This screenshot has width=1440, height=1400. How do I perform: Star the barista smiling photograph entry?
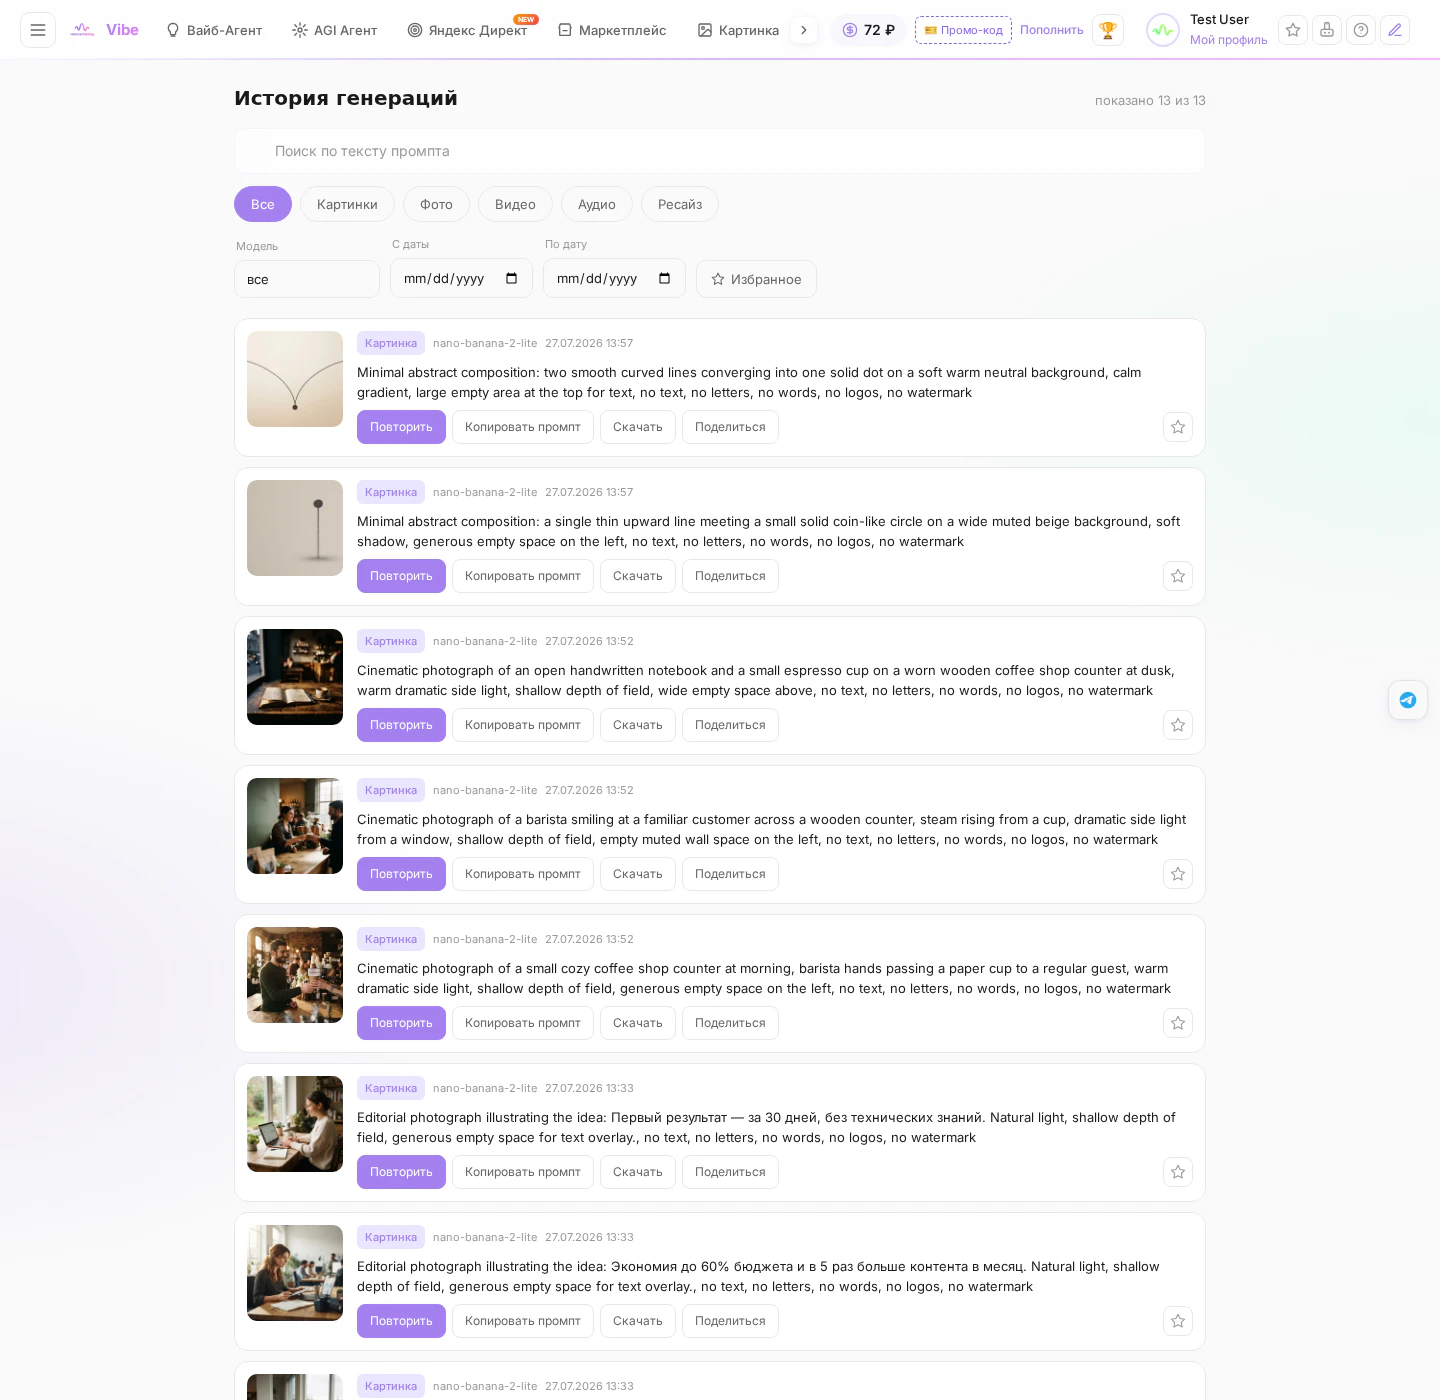(1178, 874)
